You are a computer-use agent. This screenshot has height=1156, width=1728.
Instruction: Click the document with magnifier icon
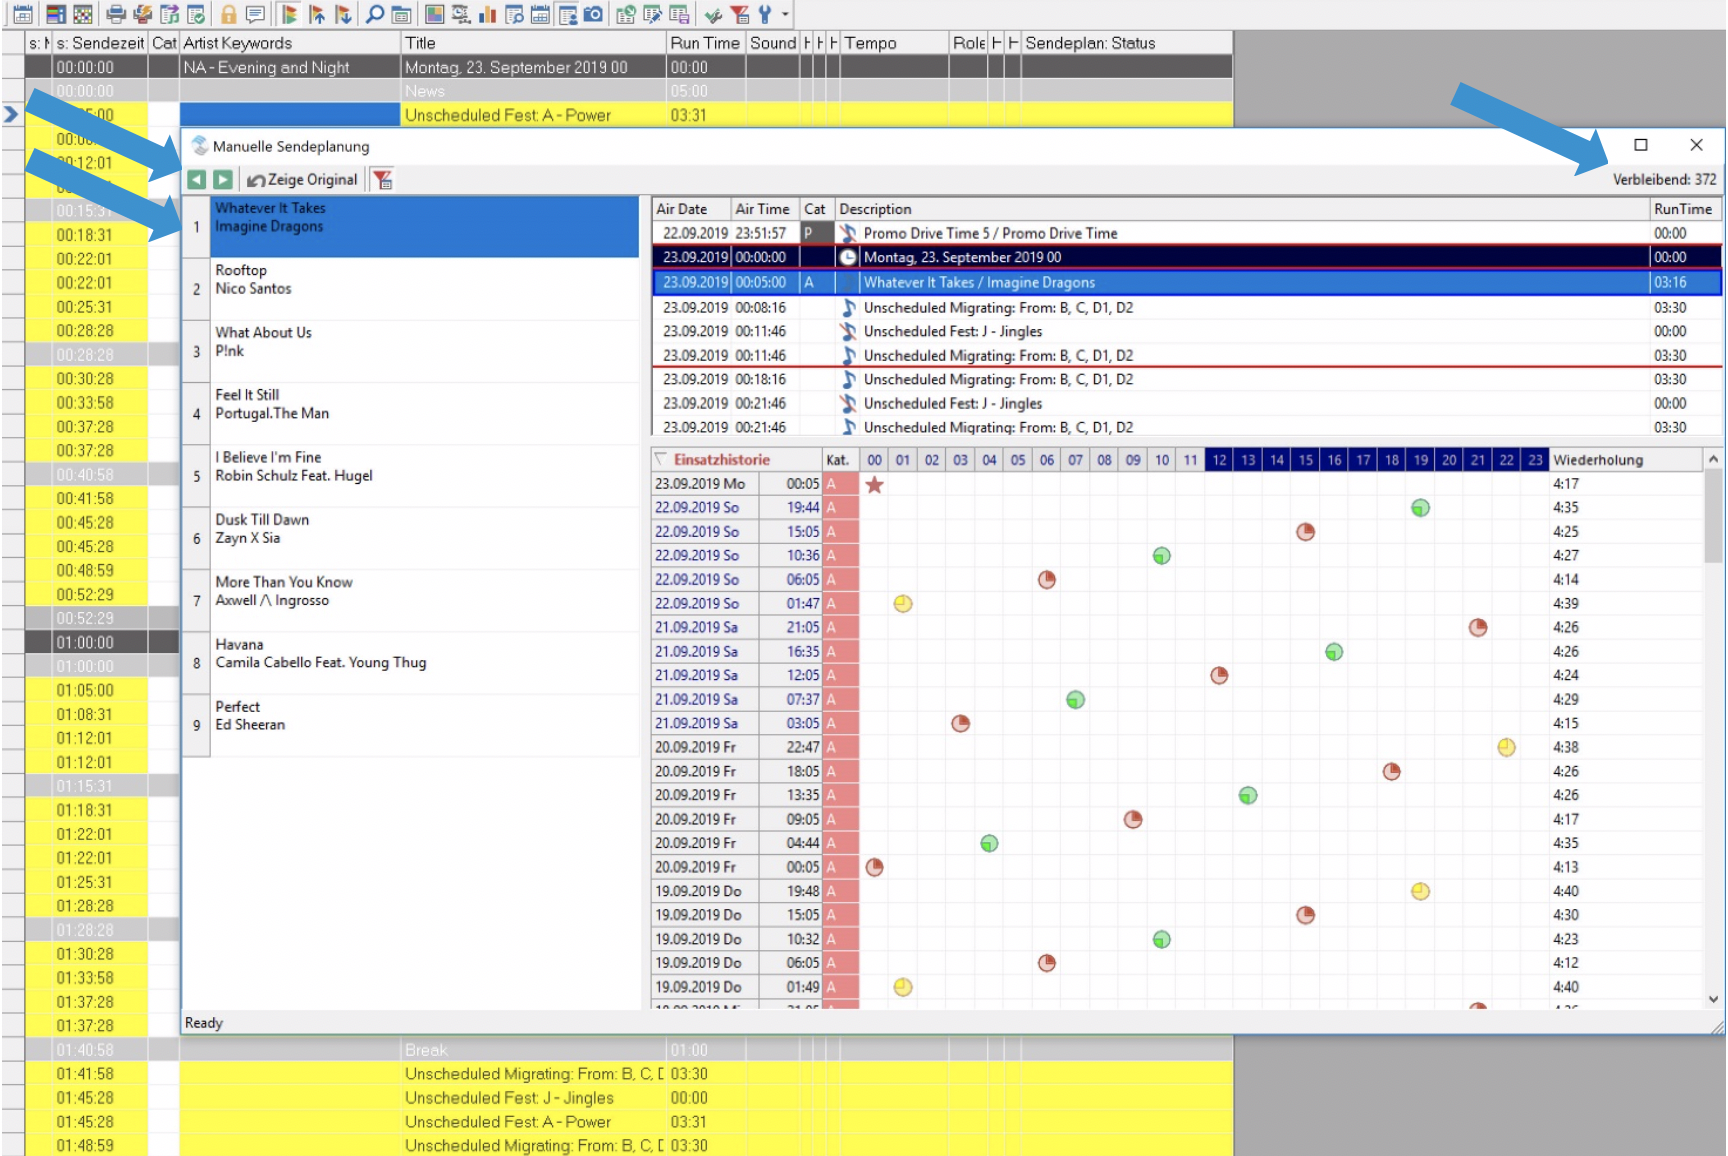pos(514,14)
